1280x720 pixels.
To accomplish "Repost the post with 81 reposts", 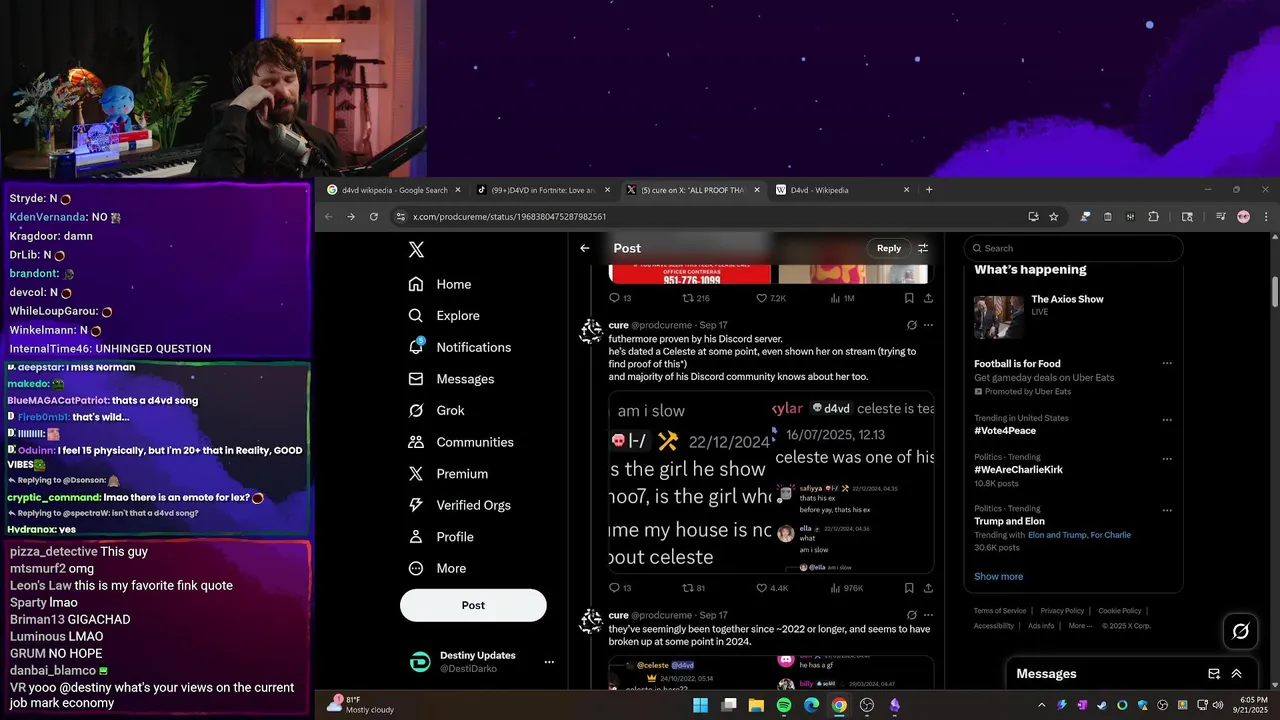I will pos(694,588).
